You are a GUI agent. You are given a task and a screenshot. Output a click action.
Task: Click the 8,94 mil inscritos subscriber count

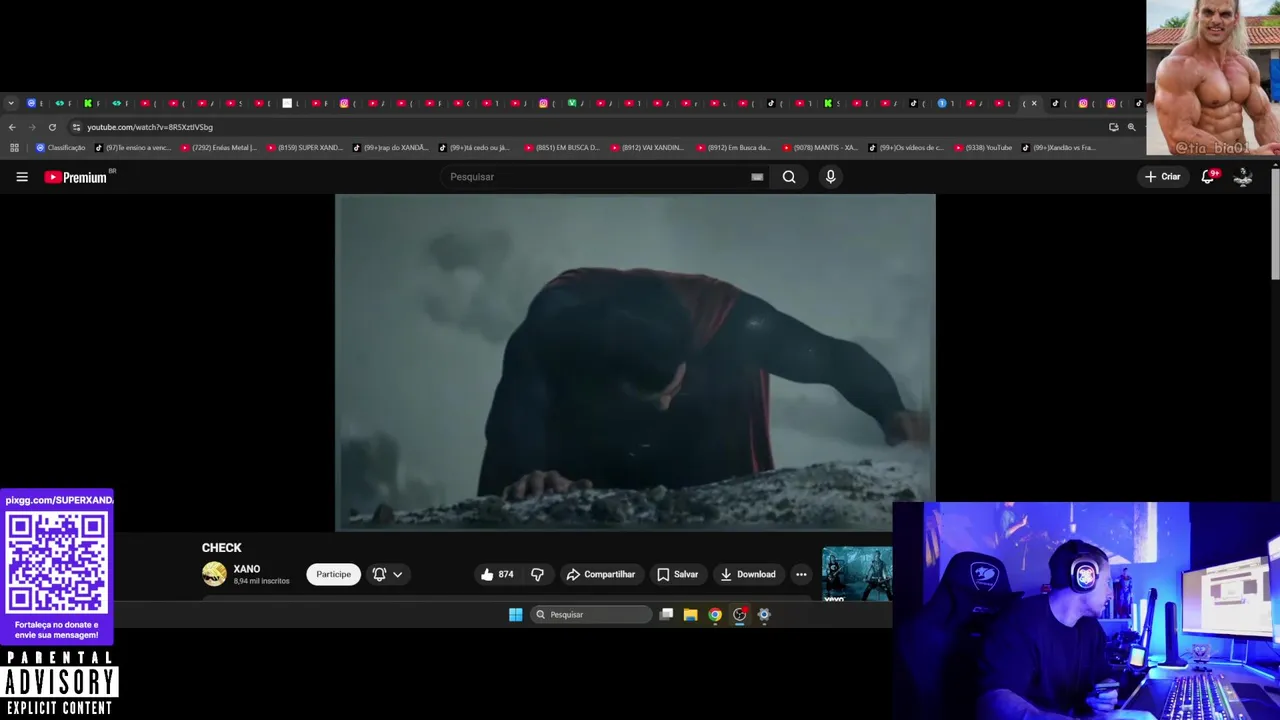tap(261, 581)
